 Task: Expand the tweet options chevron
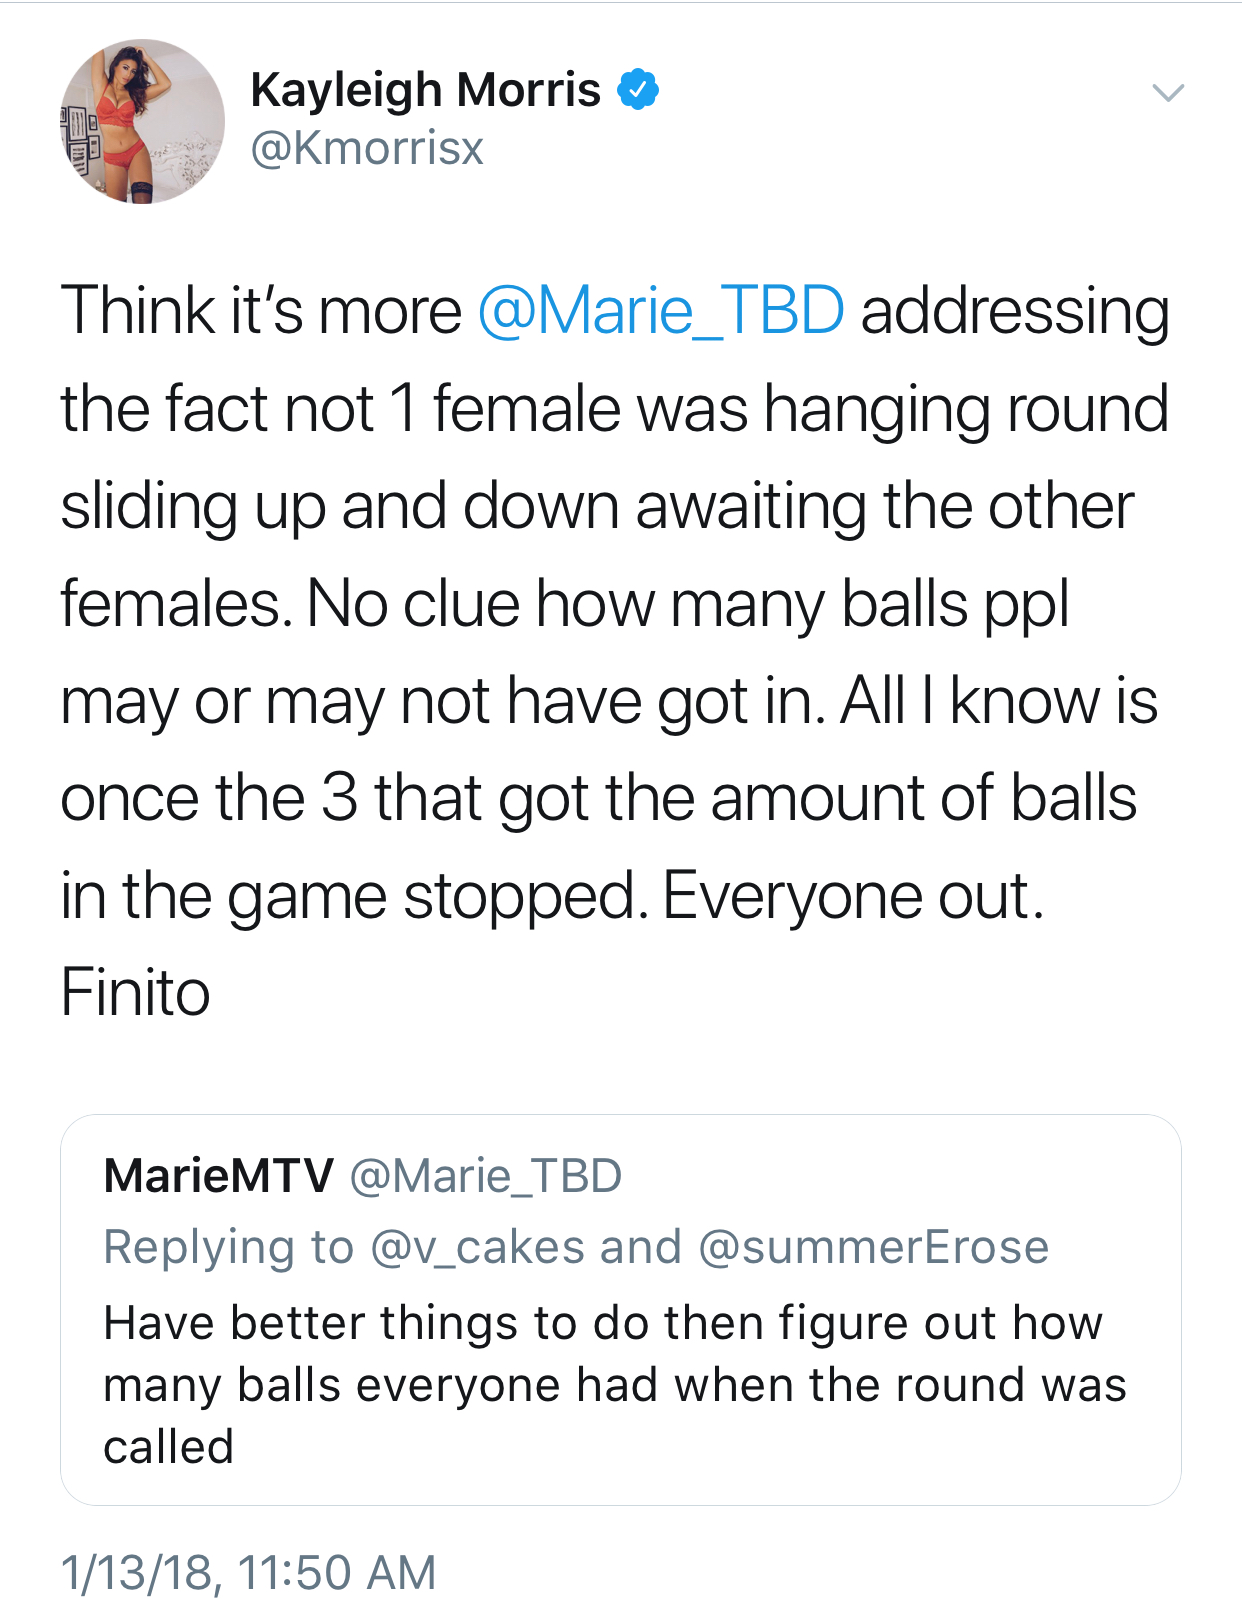[x=1168, y=93]
